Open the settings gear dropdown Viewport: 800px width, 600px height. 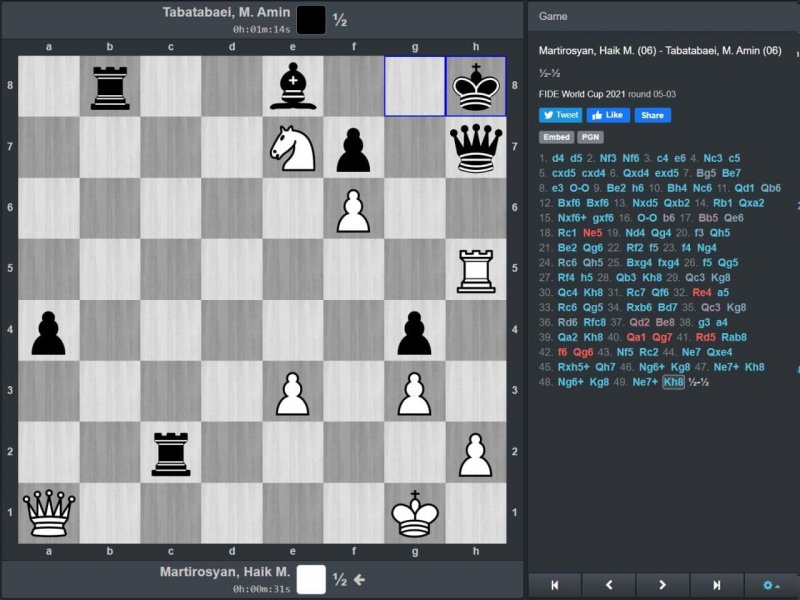[x=770, y=585]
